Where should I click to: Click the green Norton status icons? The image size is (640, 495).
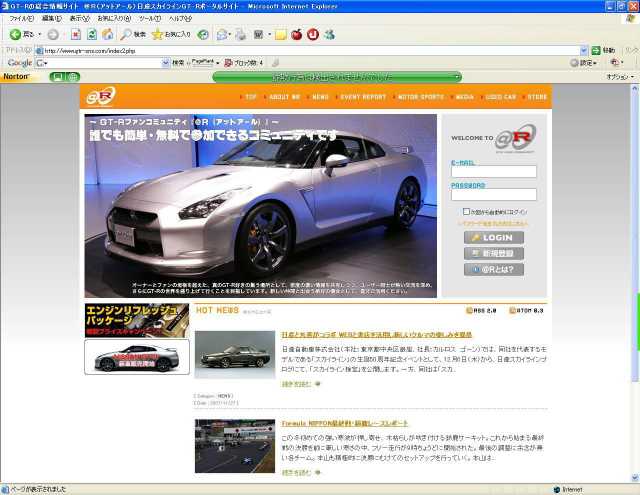(64, 76)
